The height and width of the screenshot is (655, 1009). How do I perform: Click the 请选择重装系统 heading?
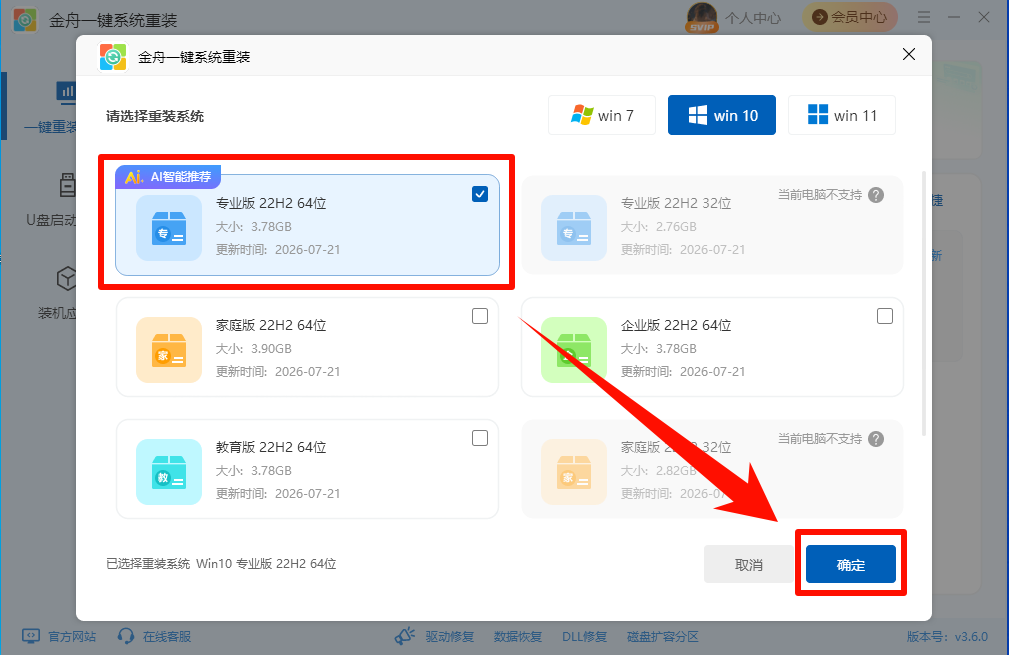pos(154,116)
